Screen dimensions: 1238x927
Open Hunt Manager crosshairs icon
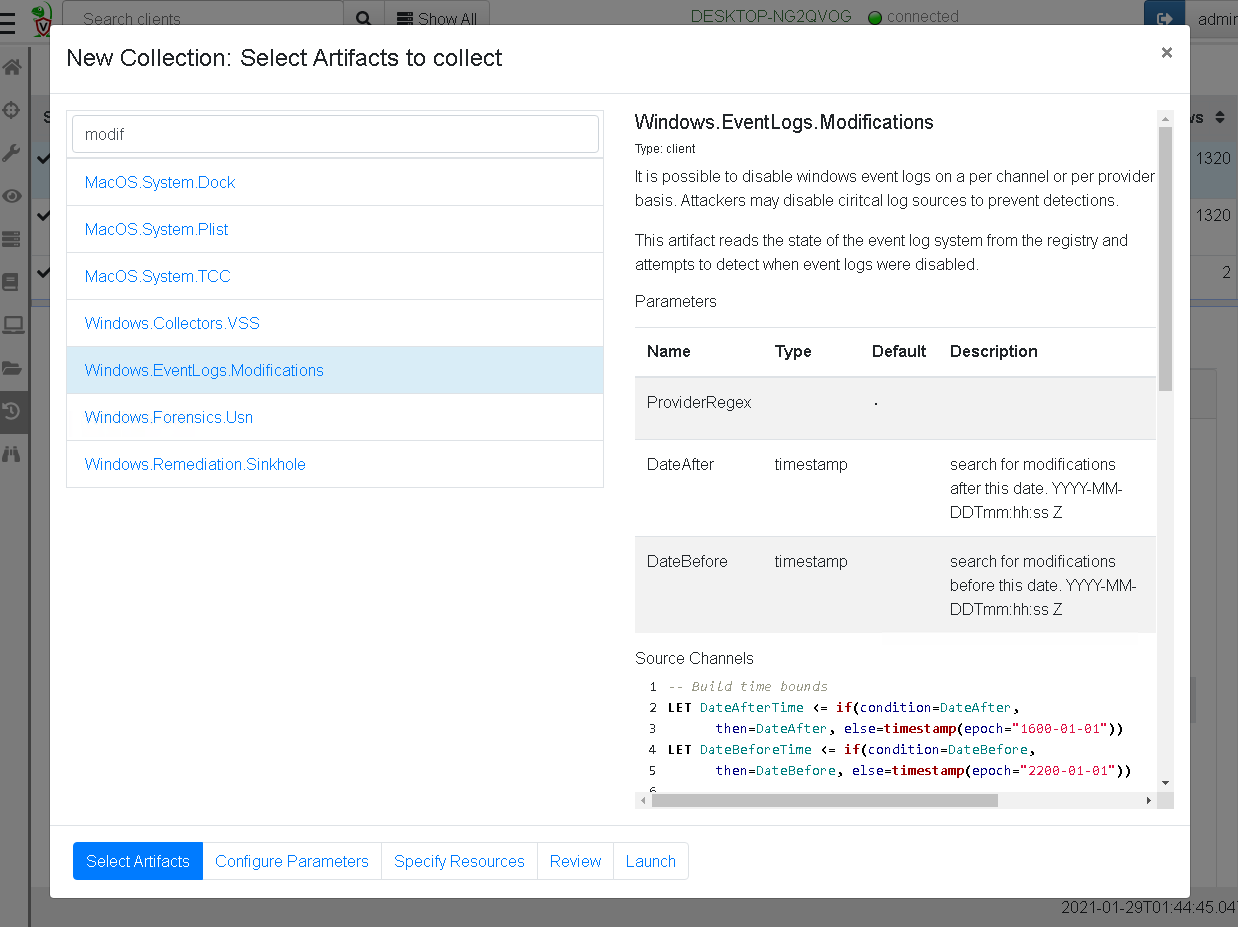[x=12, y=110]
